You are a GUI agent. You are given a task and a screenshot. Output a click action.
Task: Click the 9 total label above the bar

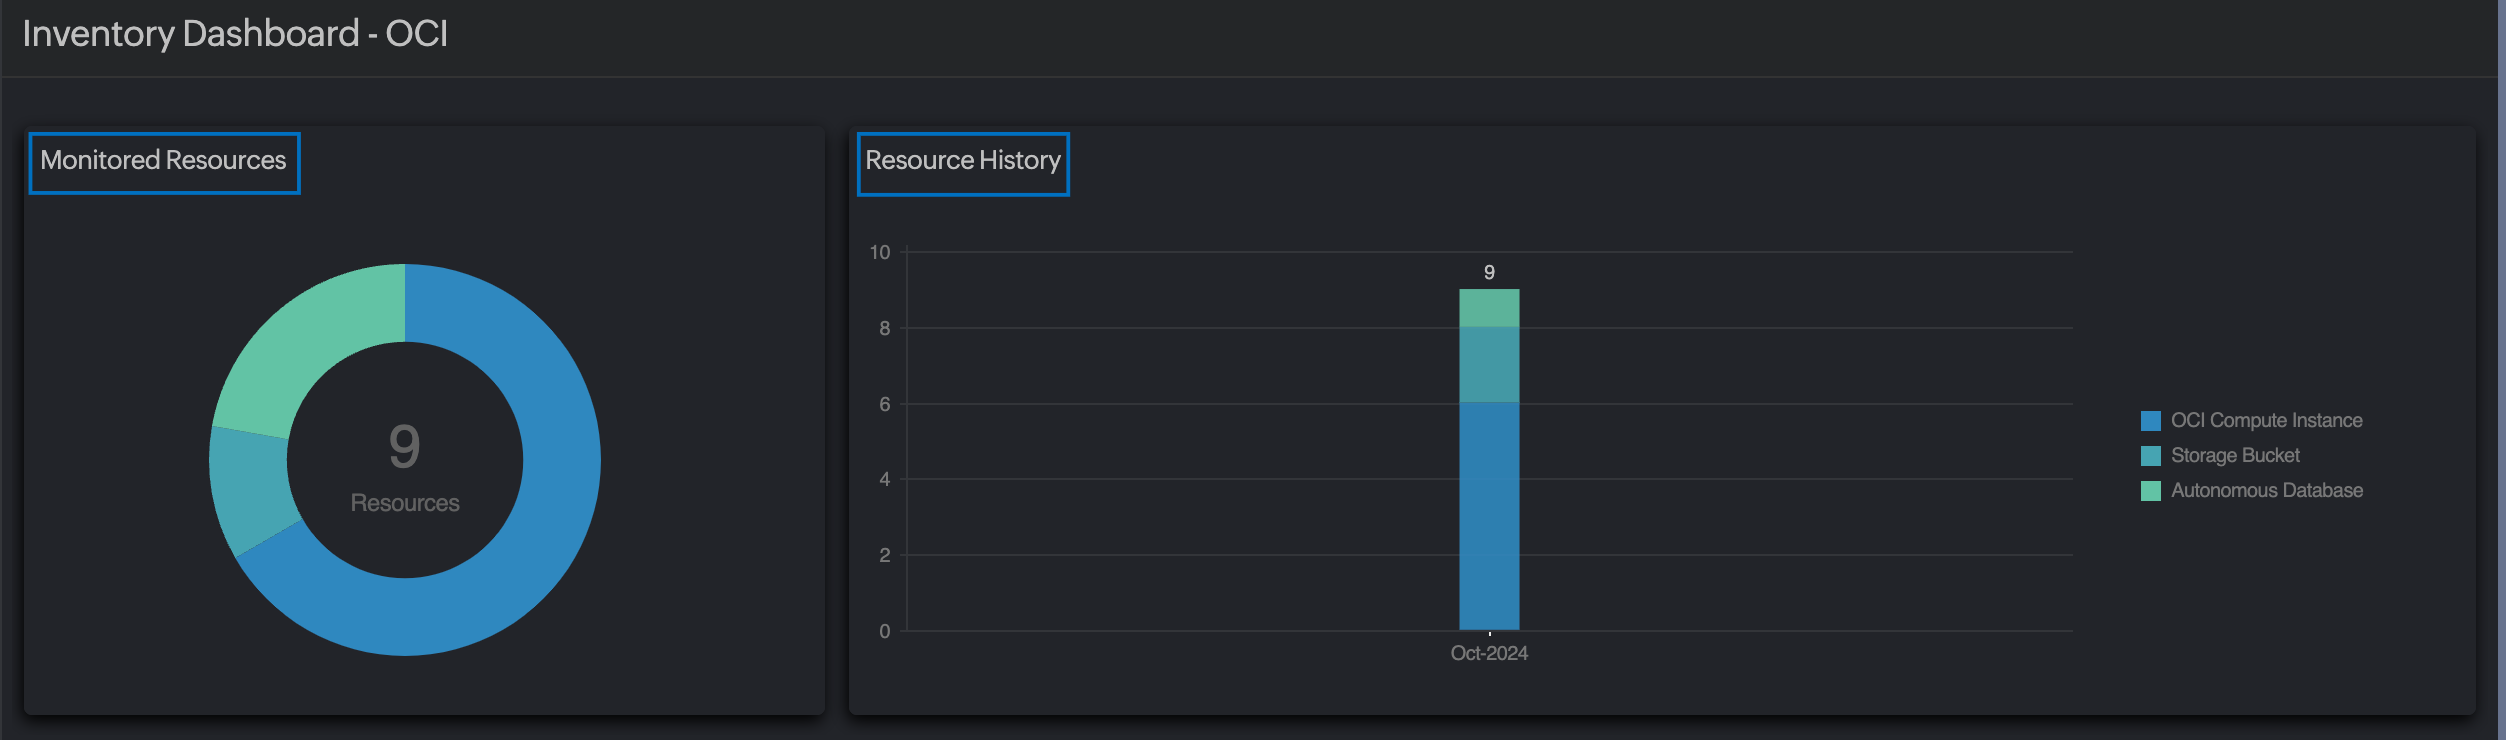click(1489, 273)
